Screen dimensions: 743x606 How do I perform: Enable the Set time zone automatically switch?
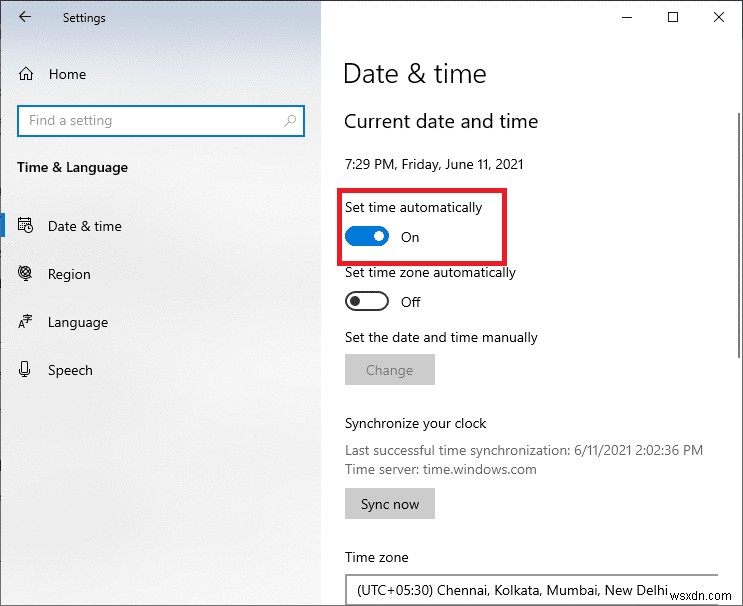pyautogui.click(x=367, y=301)
